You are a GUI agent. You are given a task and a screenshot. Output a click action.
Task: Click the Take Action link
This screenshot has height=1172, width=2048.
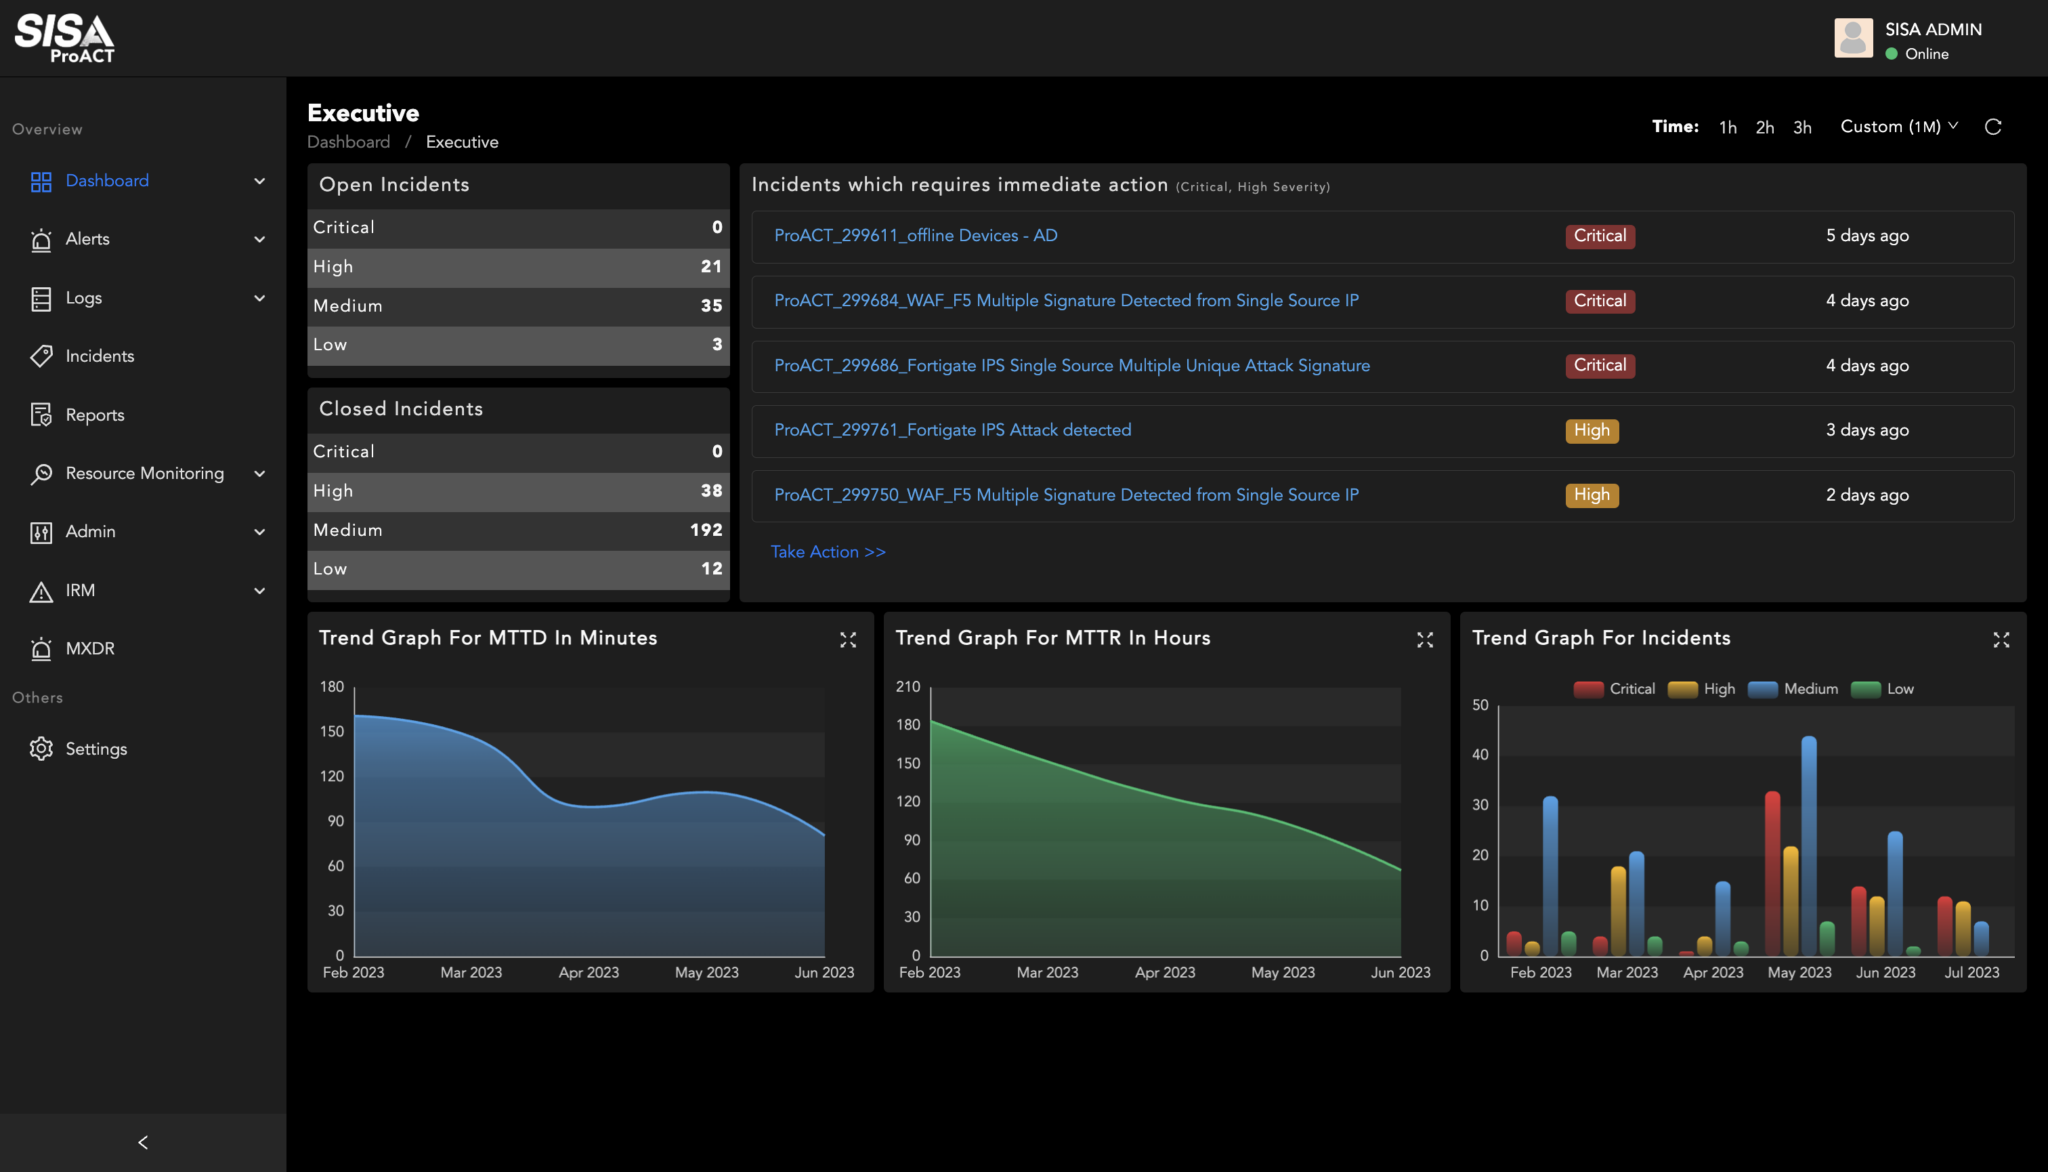[827, 552]
